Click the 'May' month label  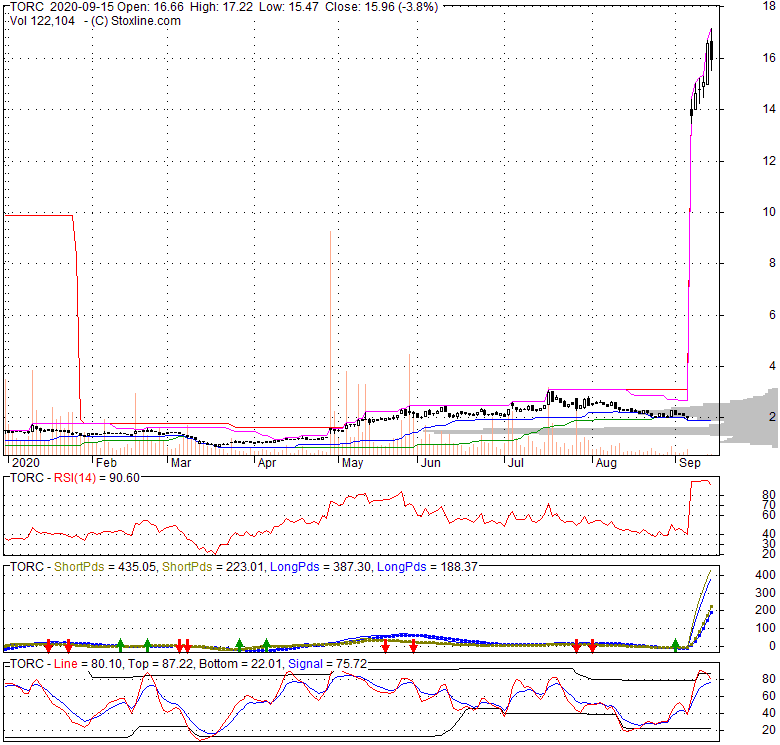point(352,463)
